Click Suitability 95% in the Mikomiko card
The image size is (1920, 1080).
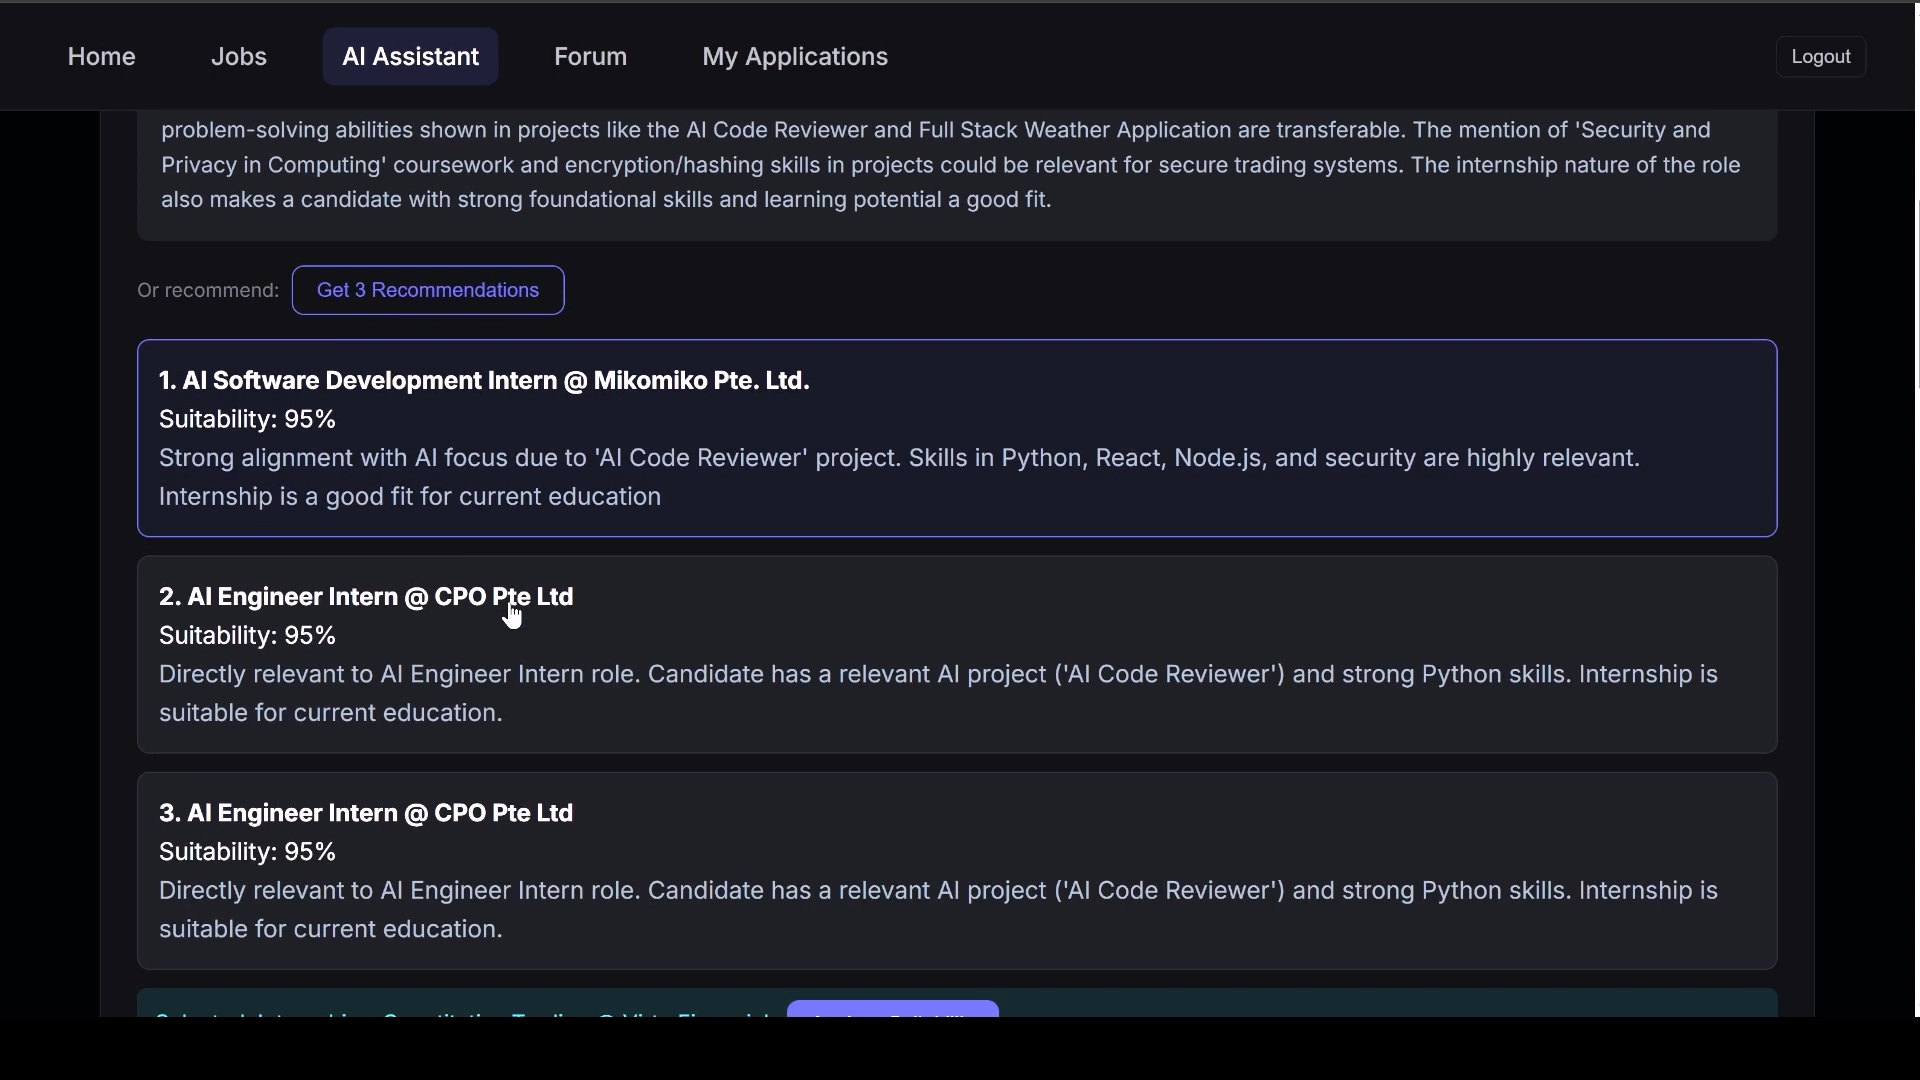[247, 420]
